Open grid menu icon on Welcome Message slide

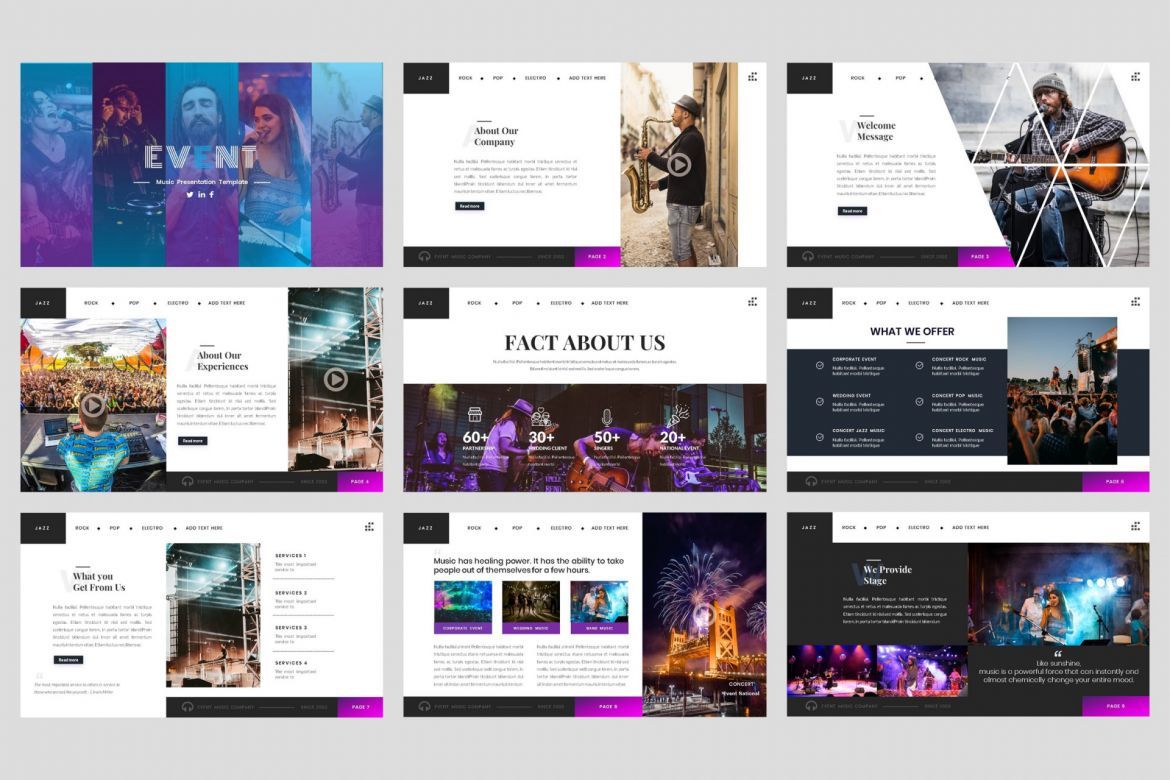point(1135,77)
